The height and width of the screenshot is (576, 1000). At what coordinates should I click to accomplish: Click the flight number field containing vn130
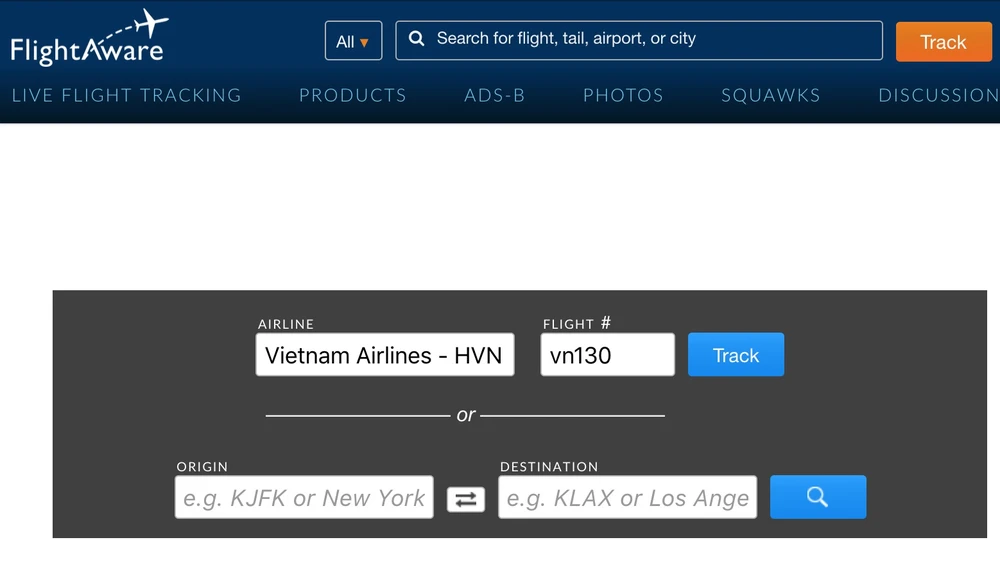tap(607, 356)
